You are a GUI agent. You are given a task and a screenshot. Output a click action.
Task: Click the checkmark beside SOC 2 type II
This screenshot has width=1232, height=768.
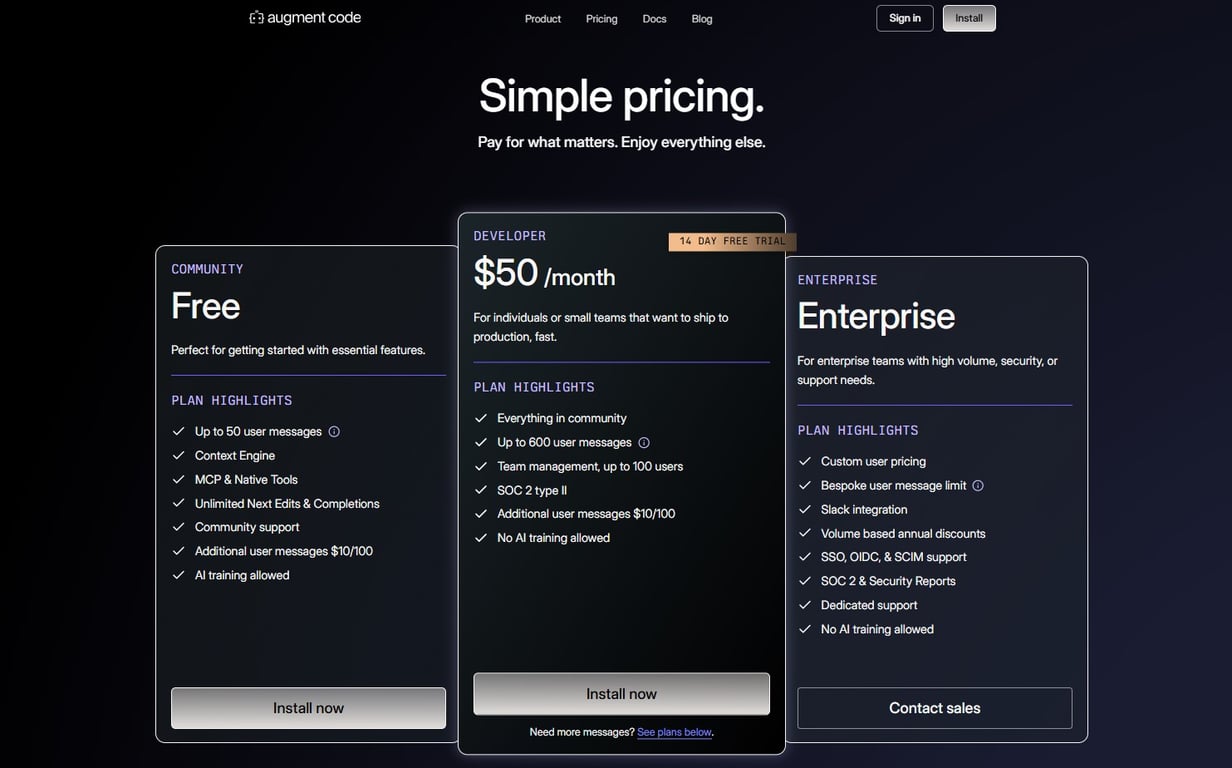[x=481, y=490]
